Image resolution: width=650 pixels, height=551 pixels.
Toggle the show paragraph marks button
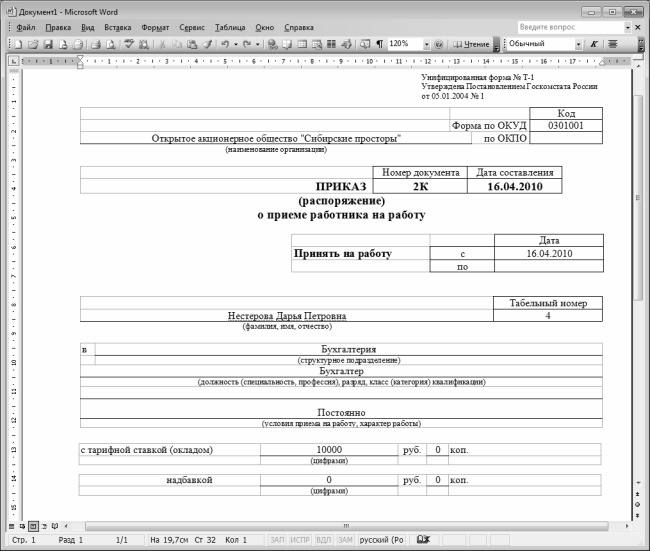[x=379, y=45]
